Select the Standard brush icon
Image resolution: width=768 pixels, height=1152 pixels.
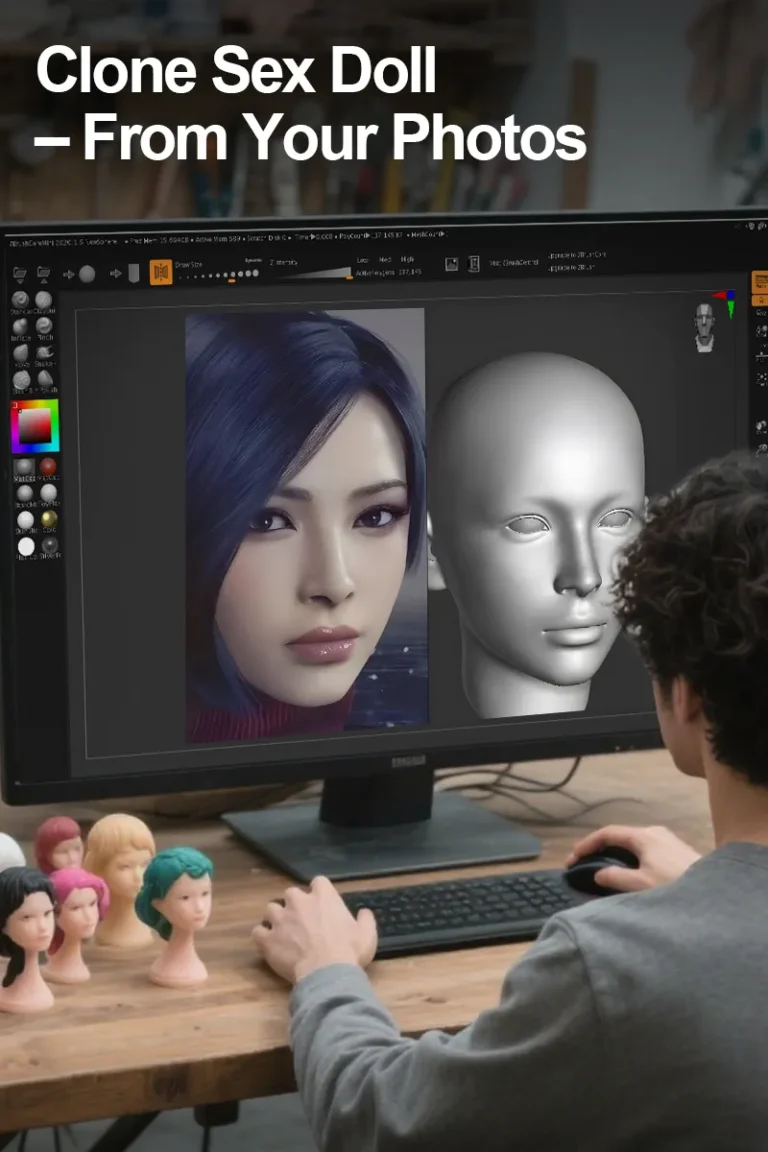20,300
